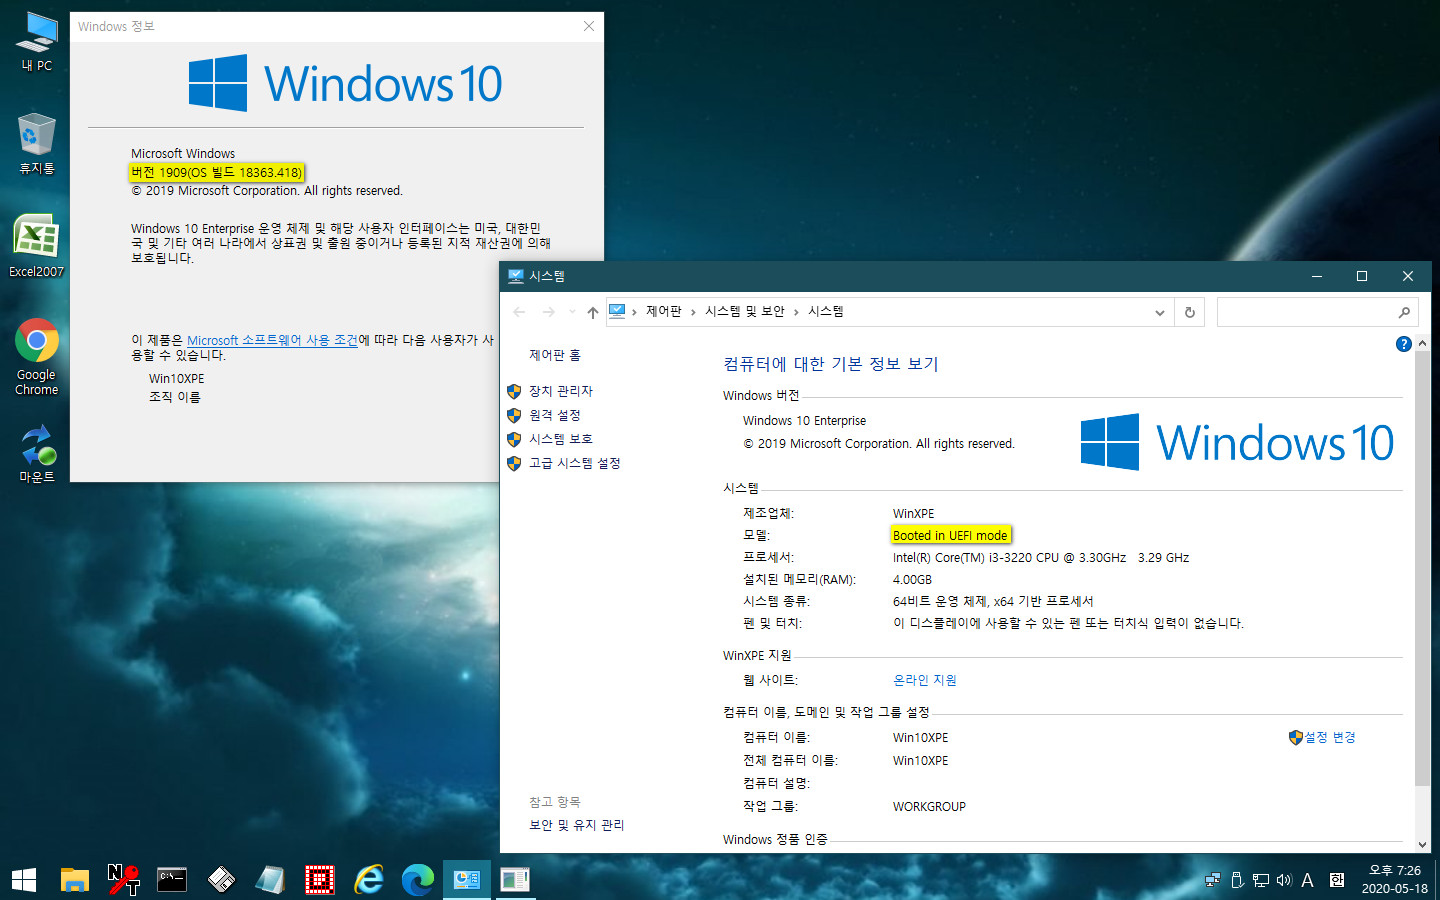1440x900 pixels.
Task: Open 보안 및 유지 관리 link
Action: [x=577, y=825]
